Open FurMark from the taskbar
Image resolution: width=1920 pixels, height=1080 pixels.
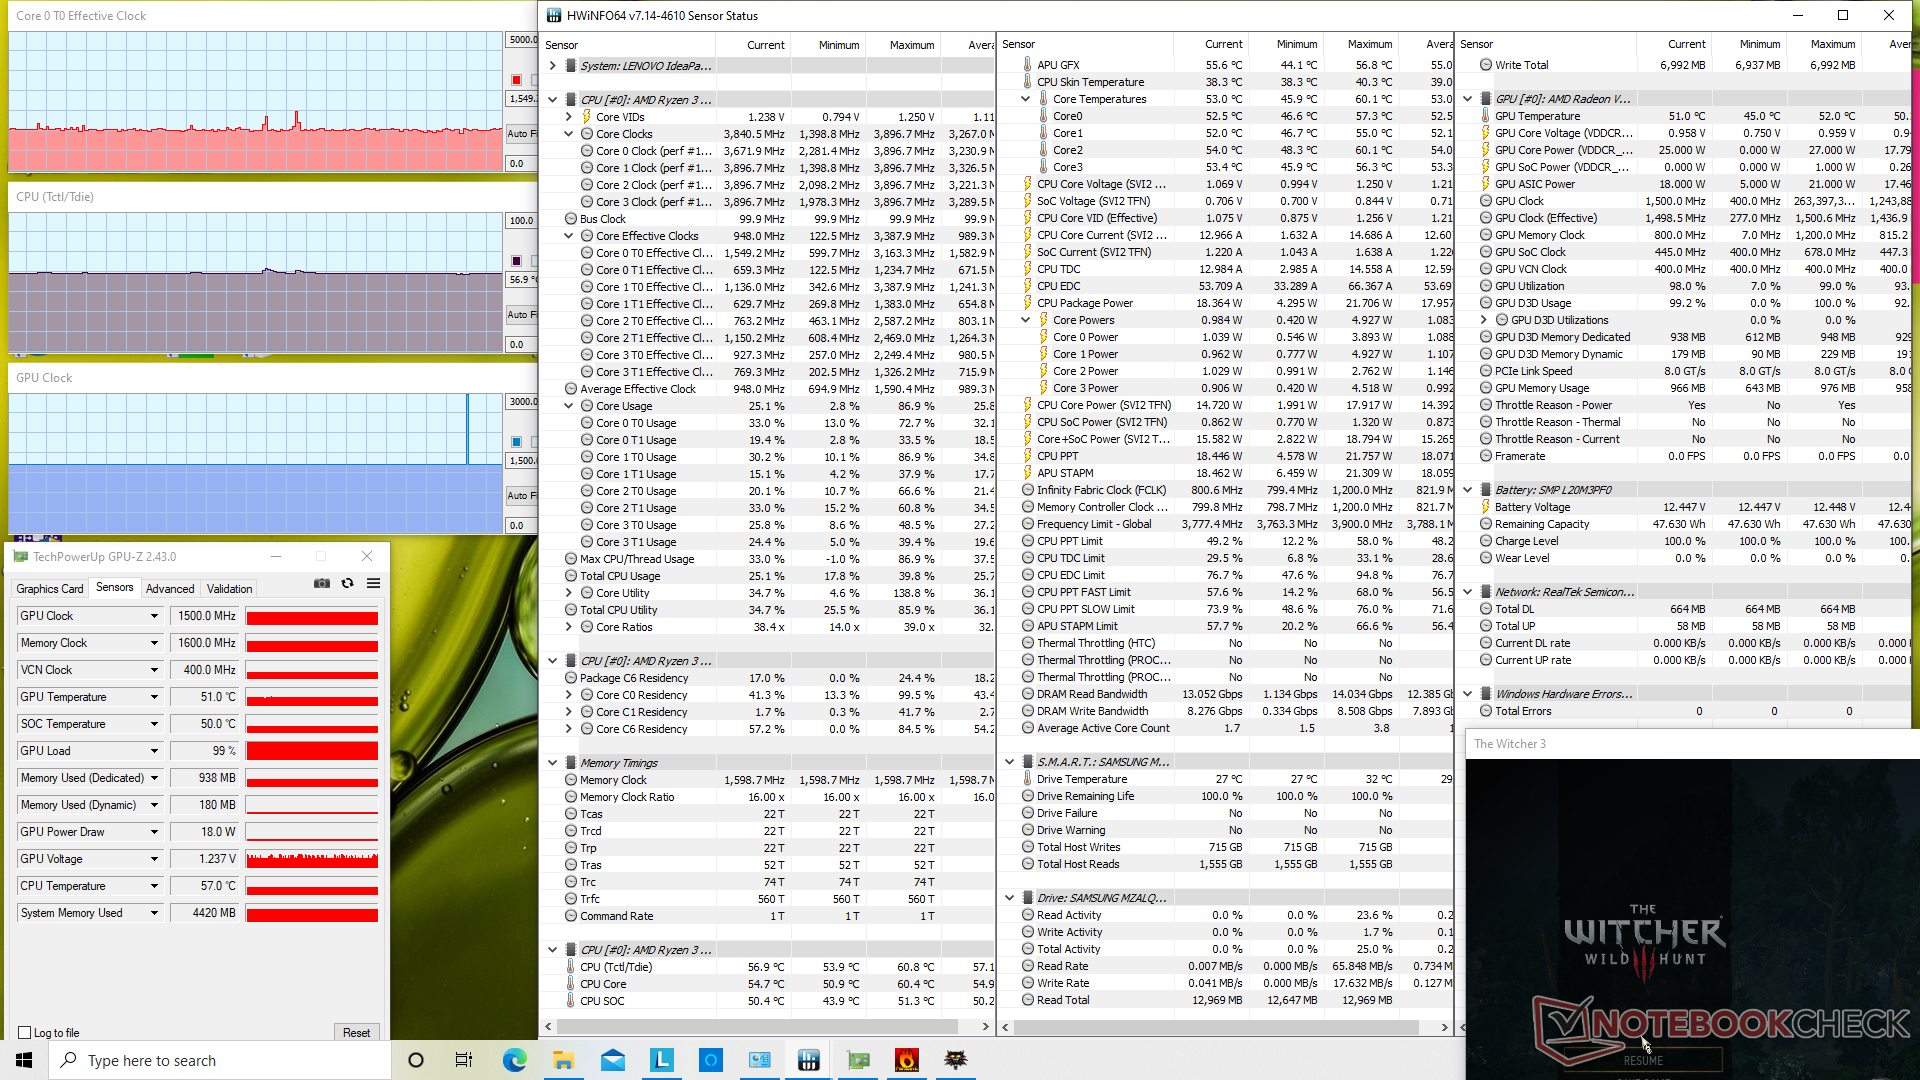pyautogui.click(x=906, y=1060)
